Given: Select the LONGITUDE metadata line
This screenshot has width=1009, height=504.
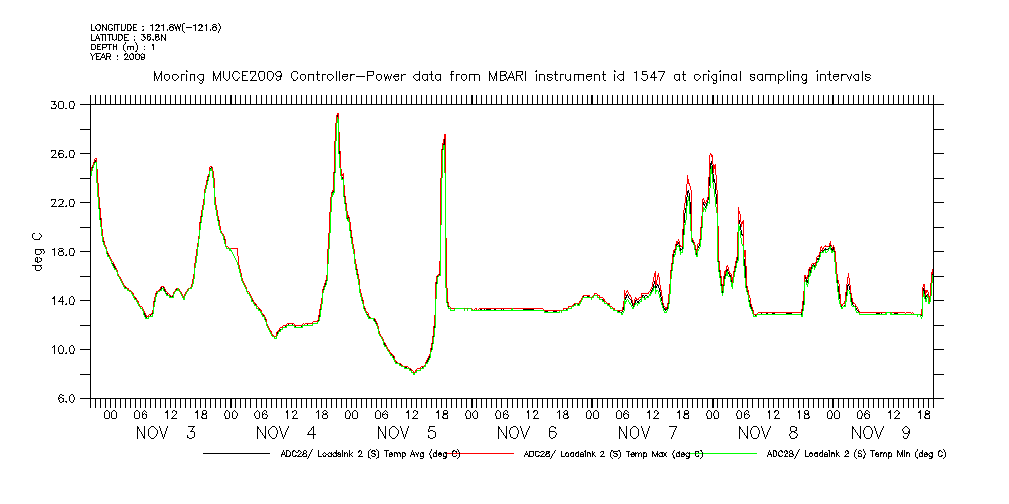Looking at the screenshot, I should 155,27.
